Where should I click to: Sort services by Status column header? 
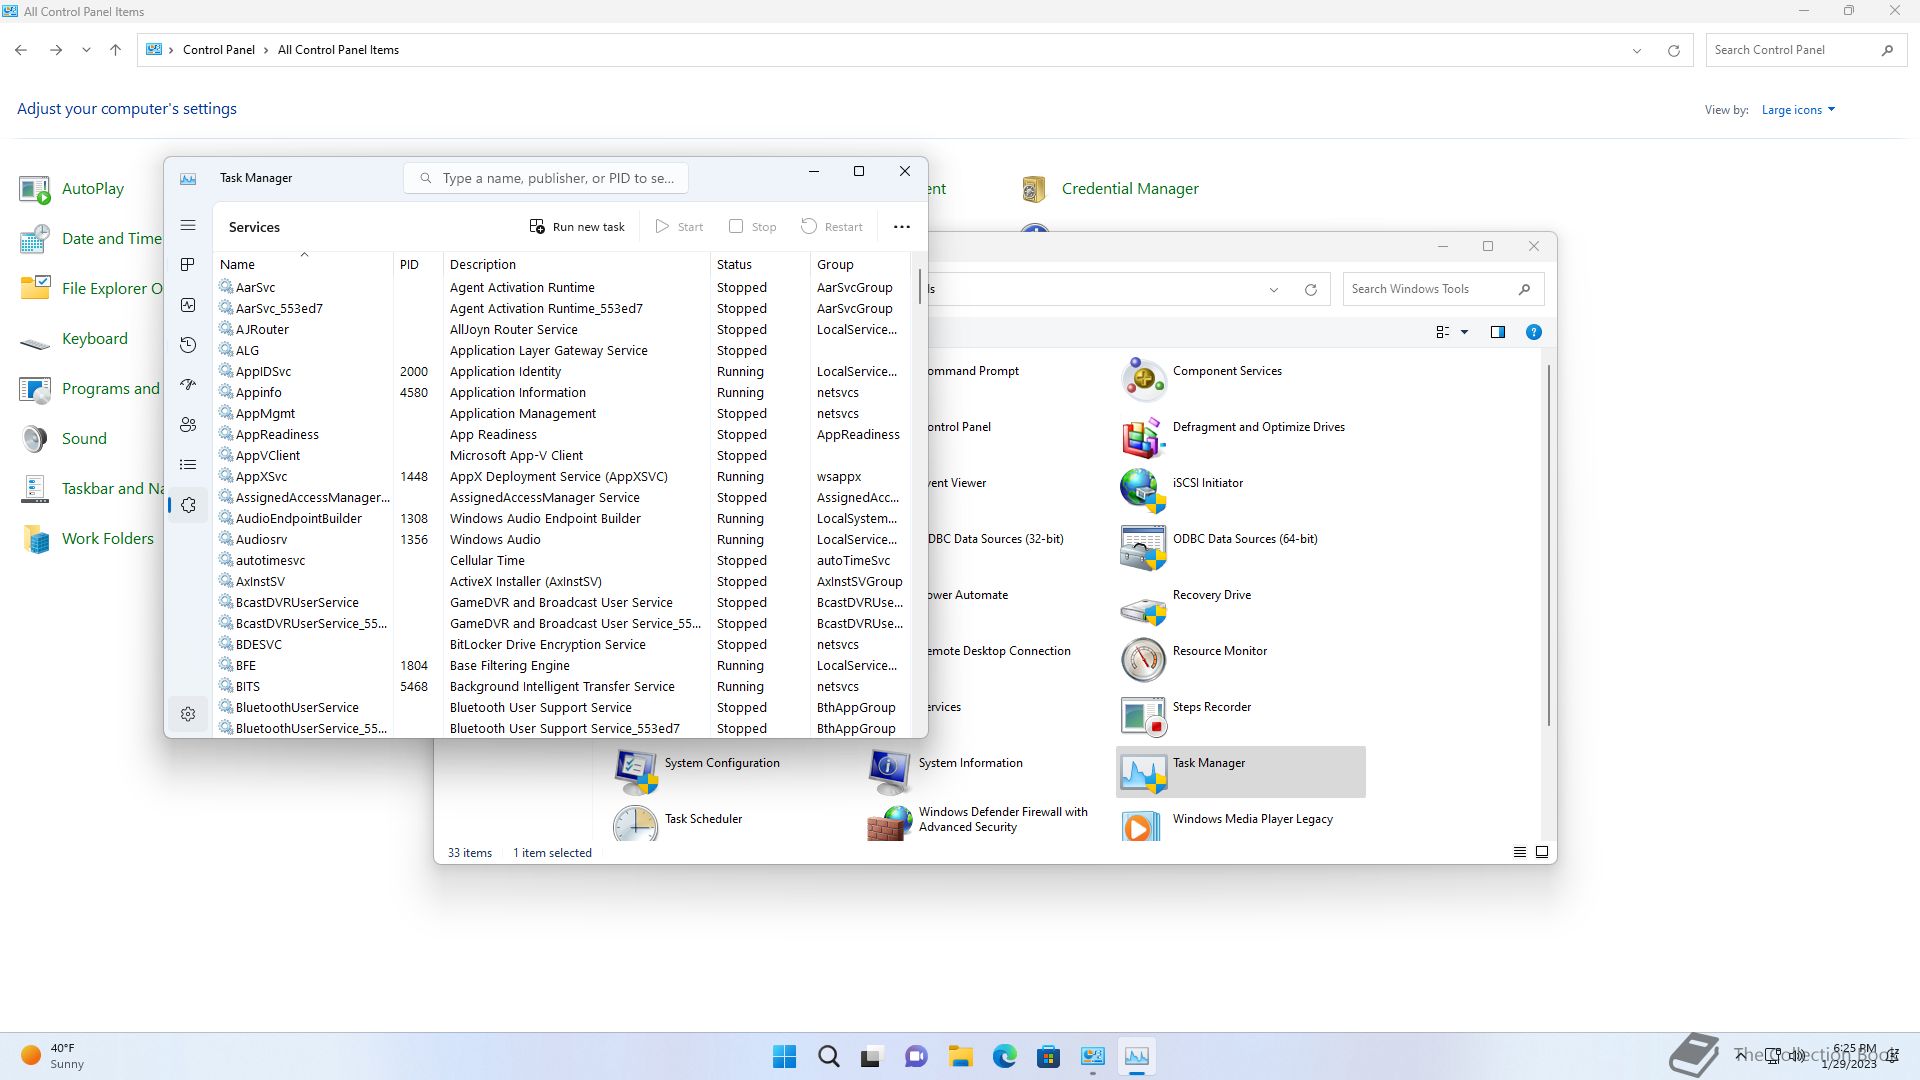(734, 264)
